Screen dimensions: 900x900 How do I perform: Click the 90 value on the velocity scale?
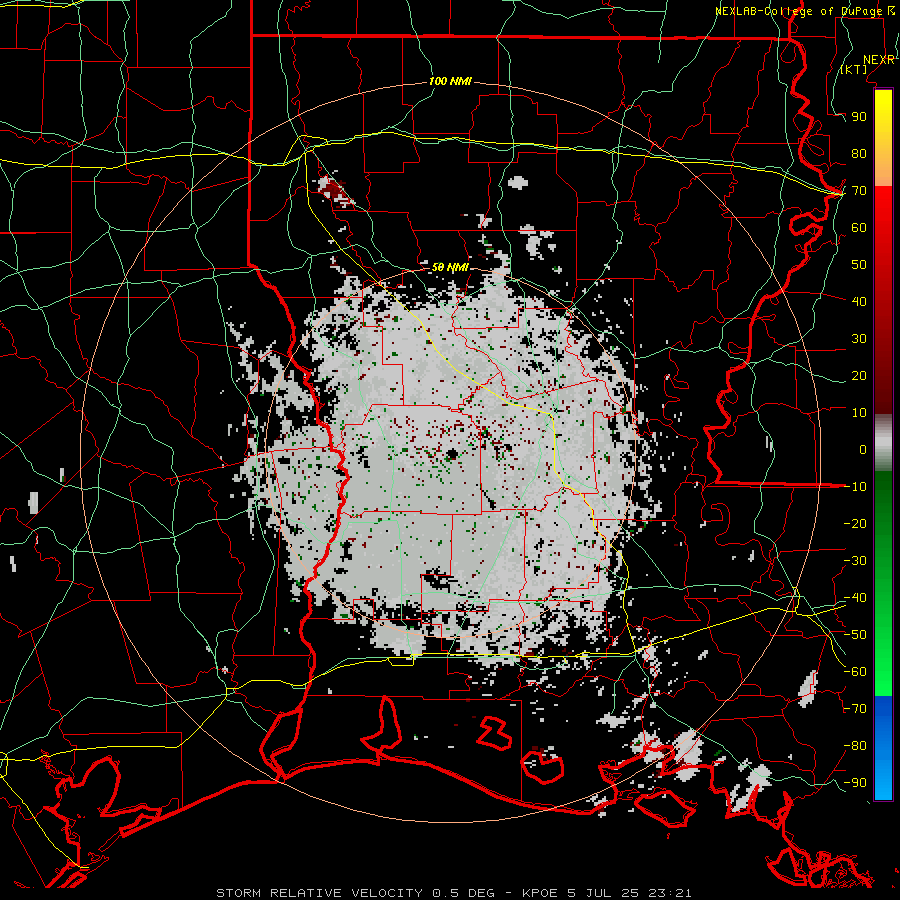859,117
